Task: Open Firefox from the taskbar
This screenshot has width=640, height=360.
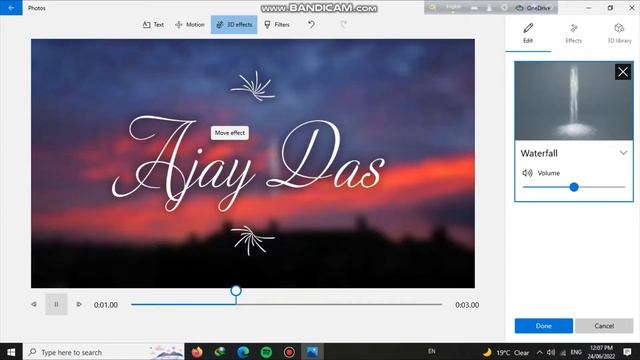Action: tap(197, 352)
